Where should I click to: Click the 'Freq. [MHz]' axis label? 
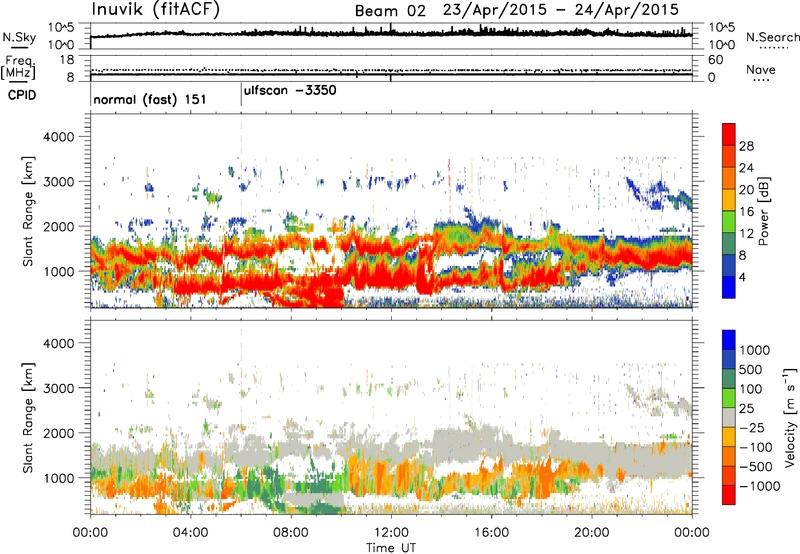click(18, 68)
